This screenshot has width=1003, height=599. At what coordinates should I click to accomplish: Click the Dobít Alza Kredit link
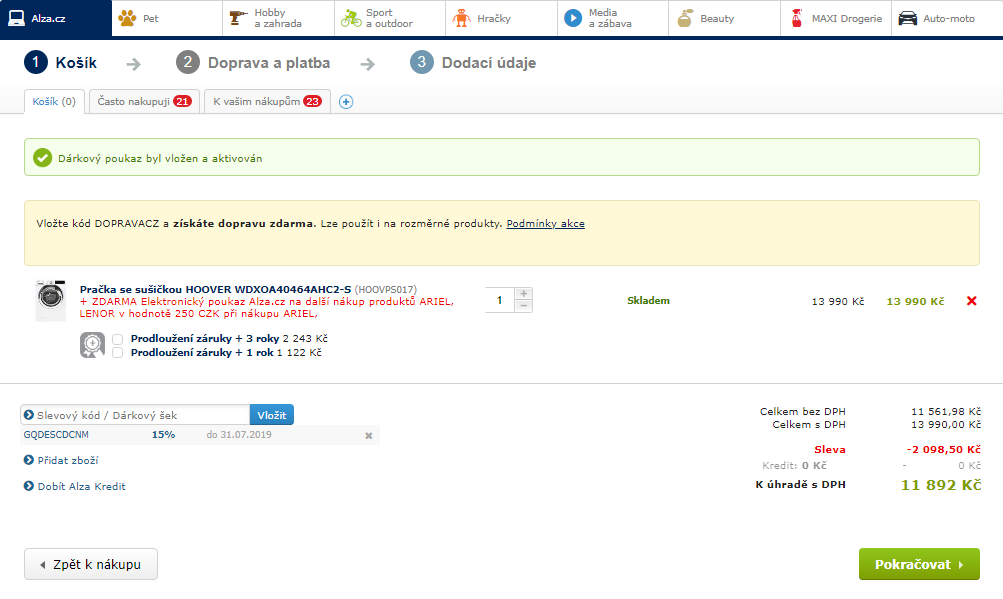tap(81, 486)
